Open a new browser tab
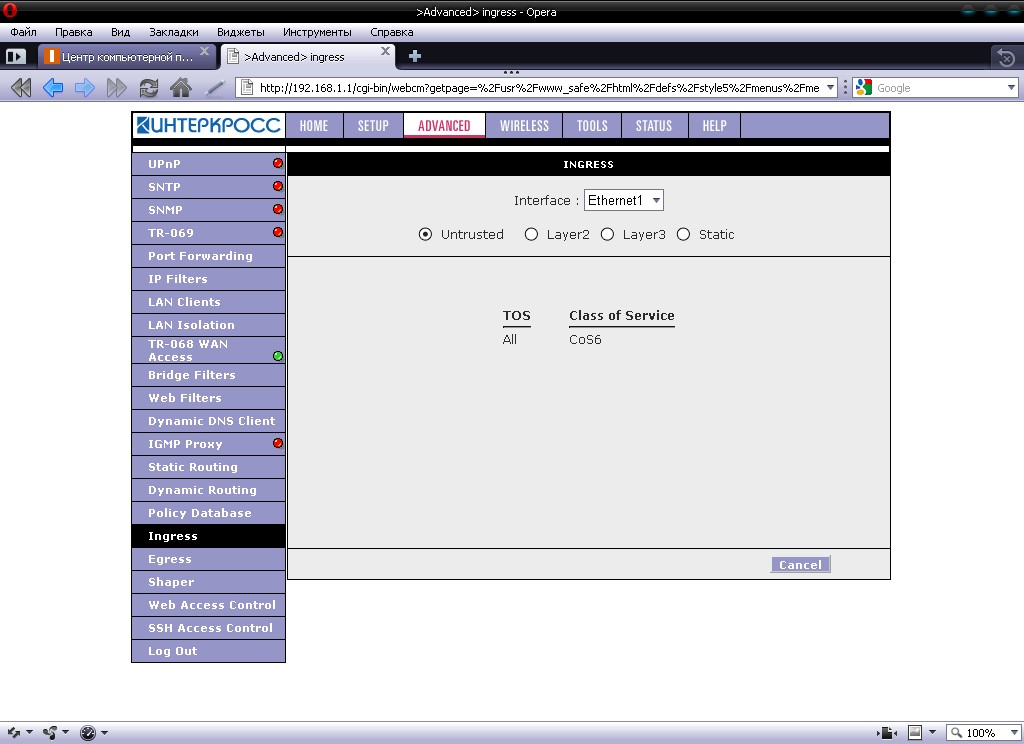1024x744 pixels. pos(415,56)
